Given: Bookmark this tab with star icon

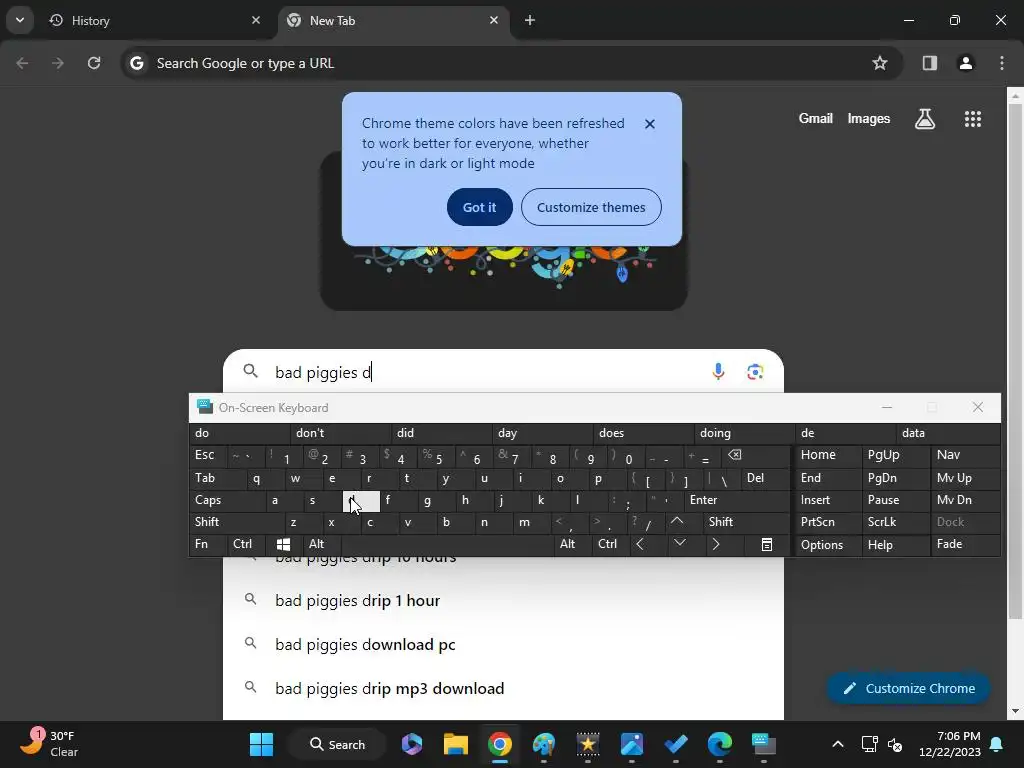Looking at the screenshot, I should click(x=880, y=63).
